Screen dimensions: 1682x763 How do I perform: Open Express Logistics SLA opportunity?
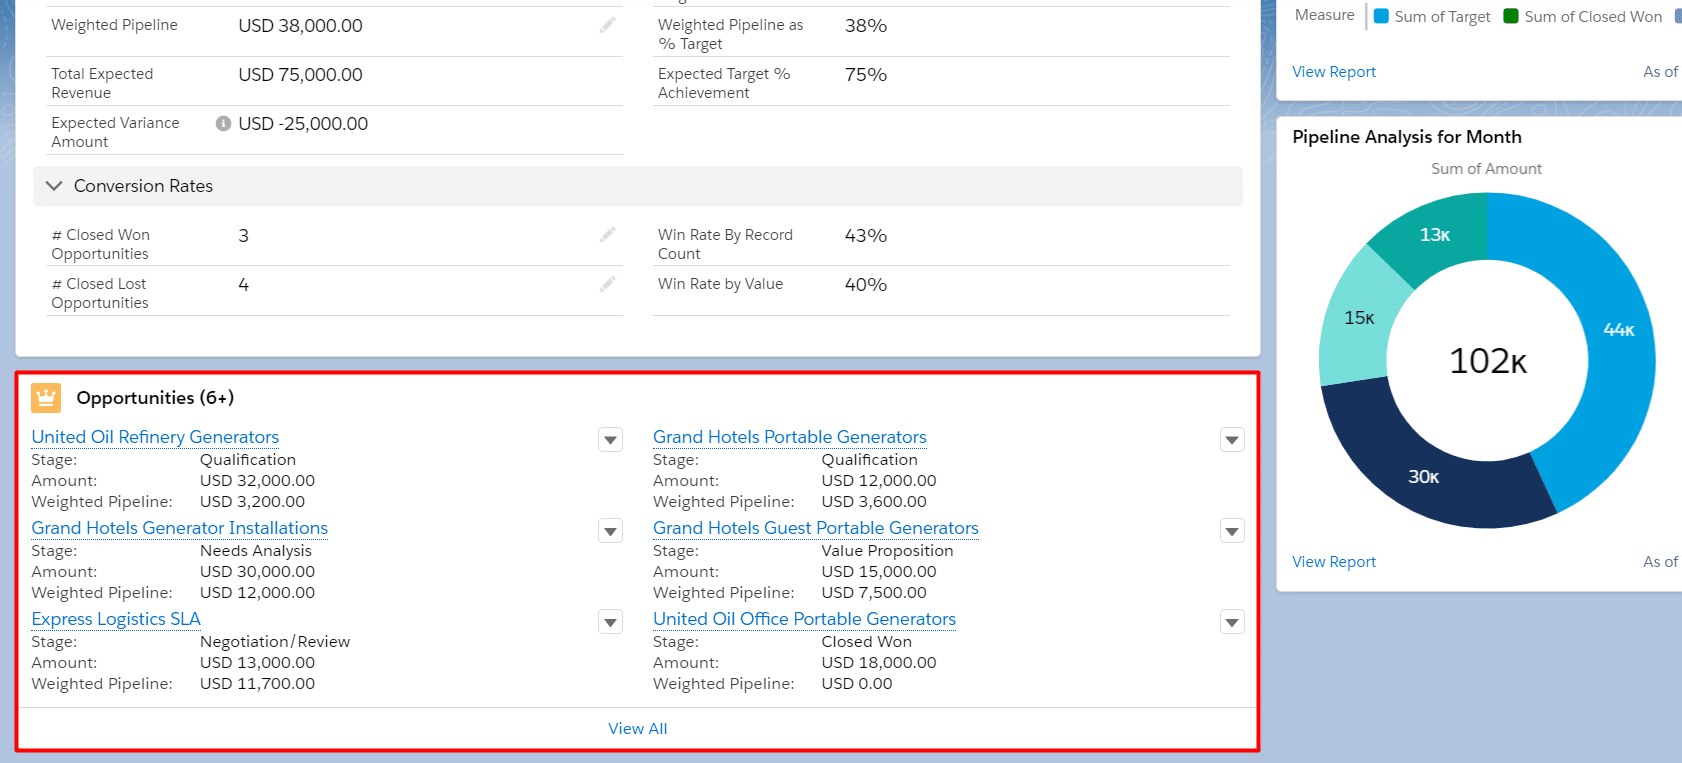116,619
